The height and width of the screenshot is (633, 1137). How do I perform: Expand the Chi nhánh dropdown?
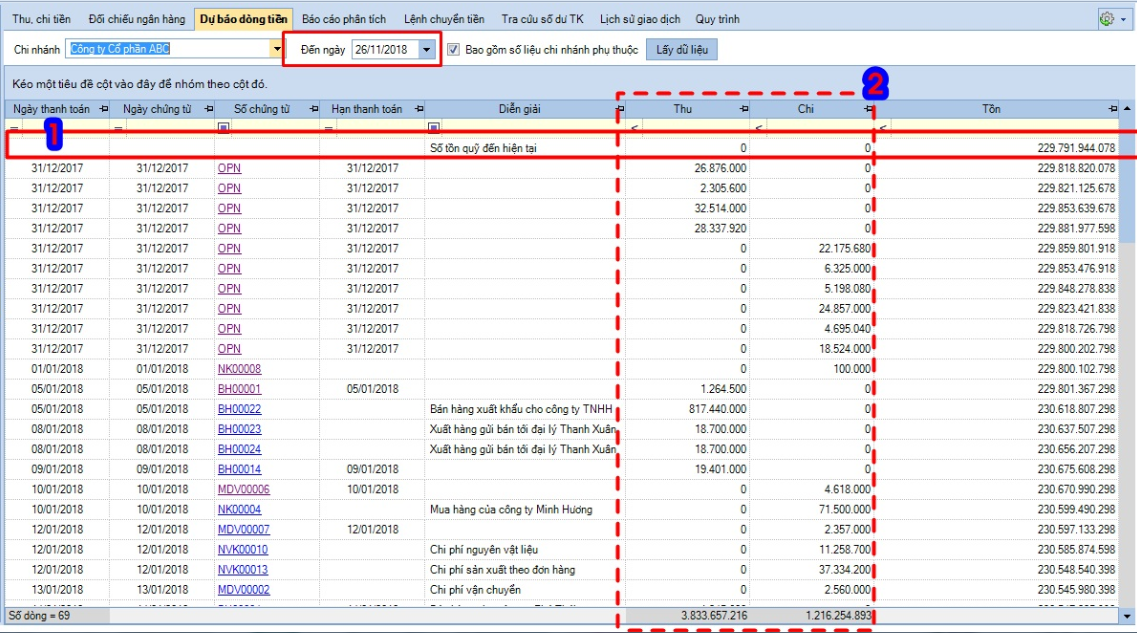click(276, 49)
